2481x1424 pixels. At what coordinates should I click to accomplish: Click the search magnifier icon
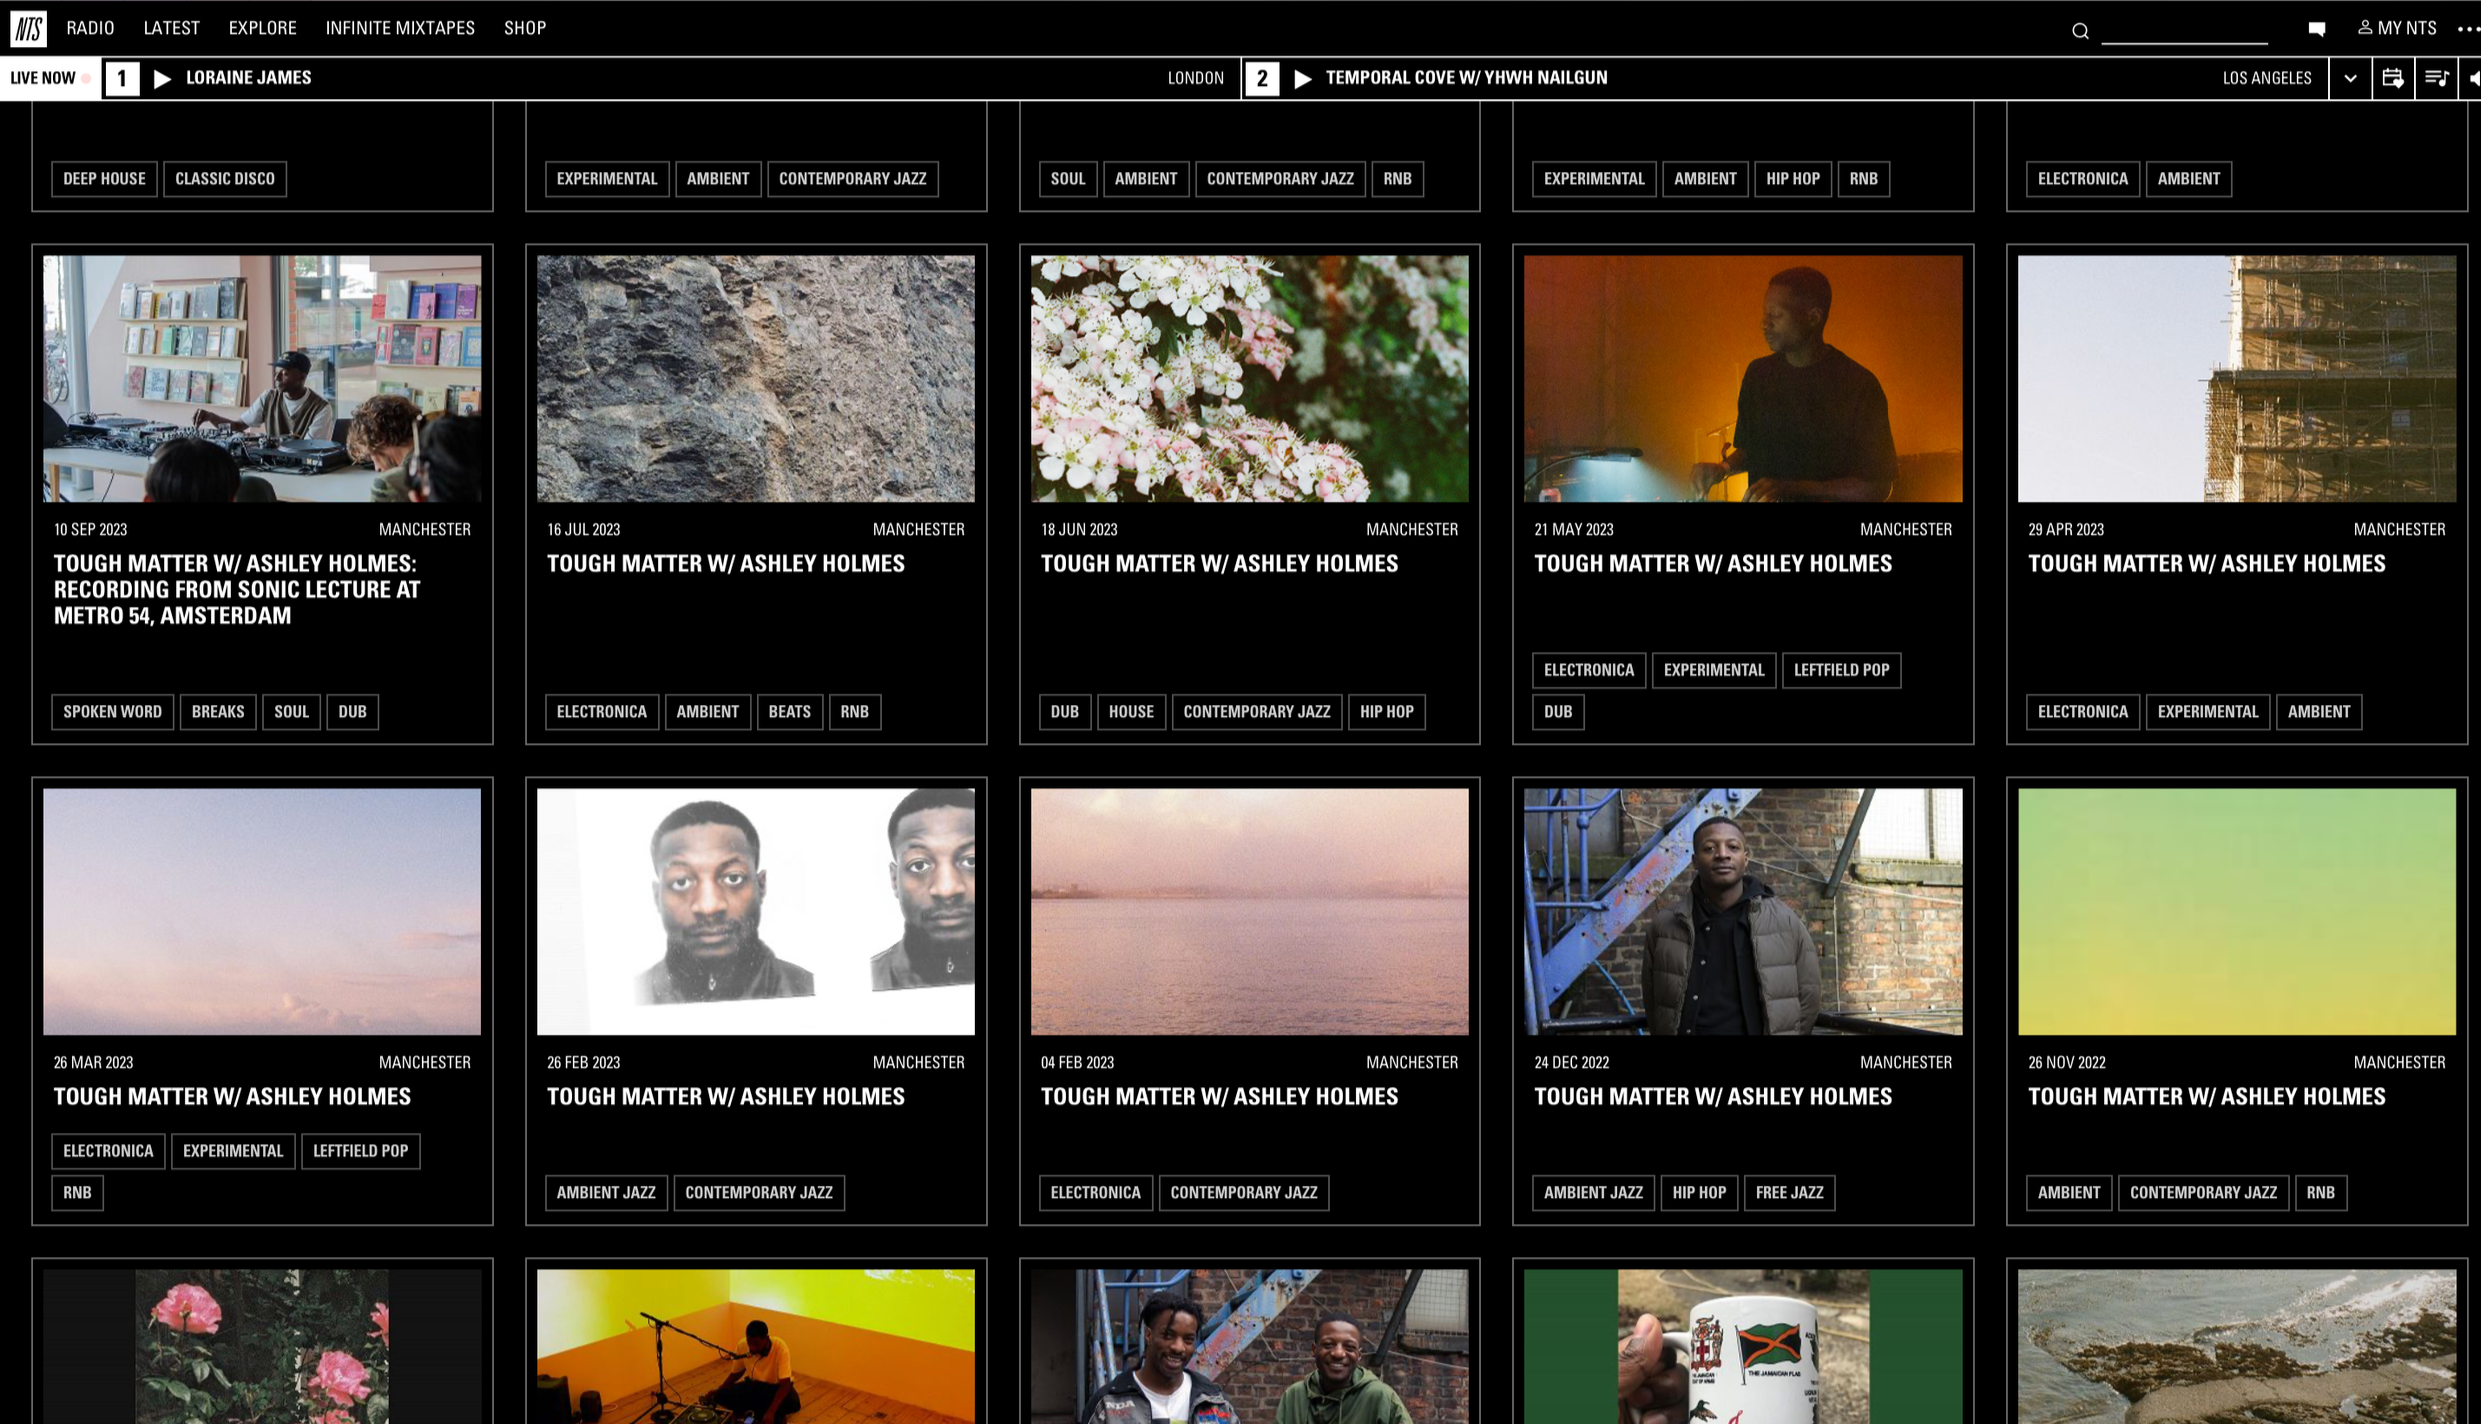pos(2080,31)
